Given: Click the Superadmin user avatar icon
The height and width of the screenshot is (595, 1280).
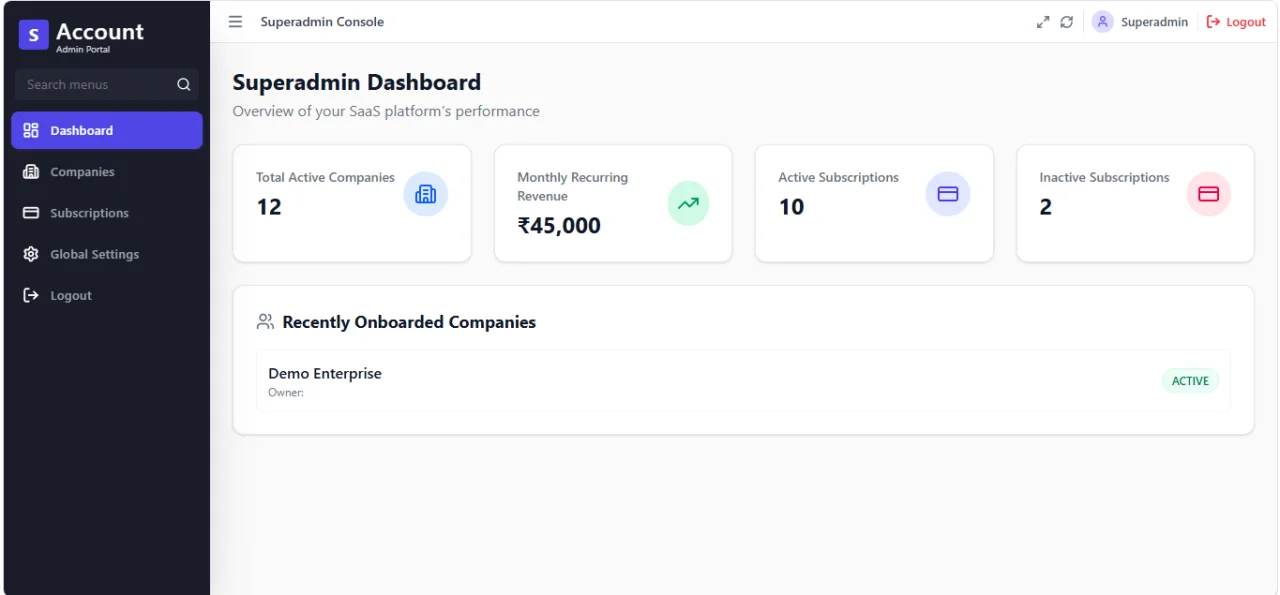Looking at the screenshot, I should (1103, 22).
